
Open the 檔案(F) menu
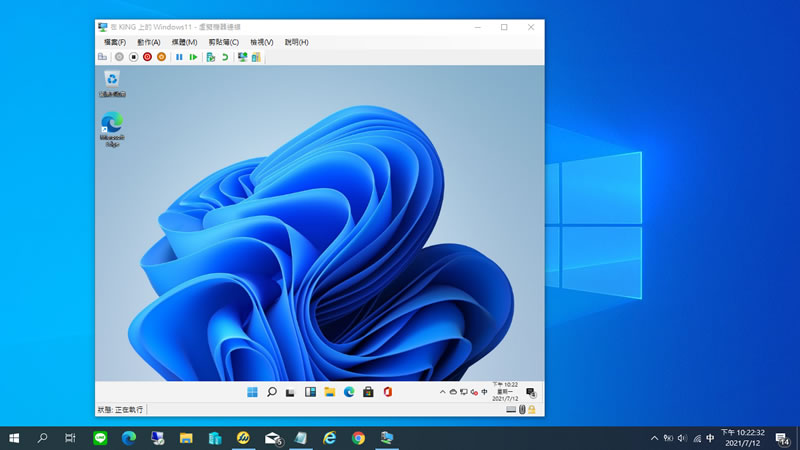115,42
